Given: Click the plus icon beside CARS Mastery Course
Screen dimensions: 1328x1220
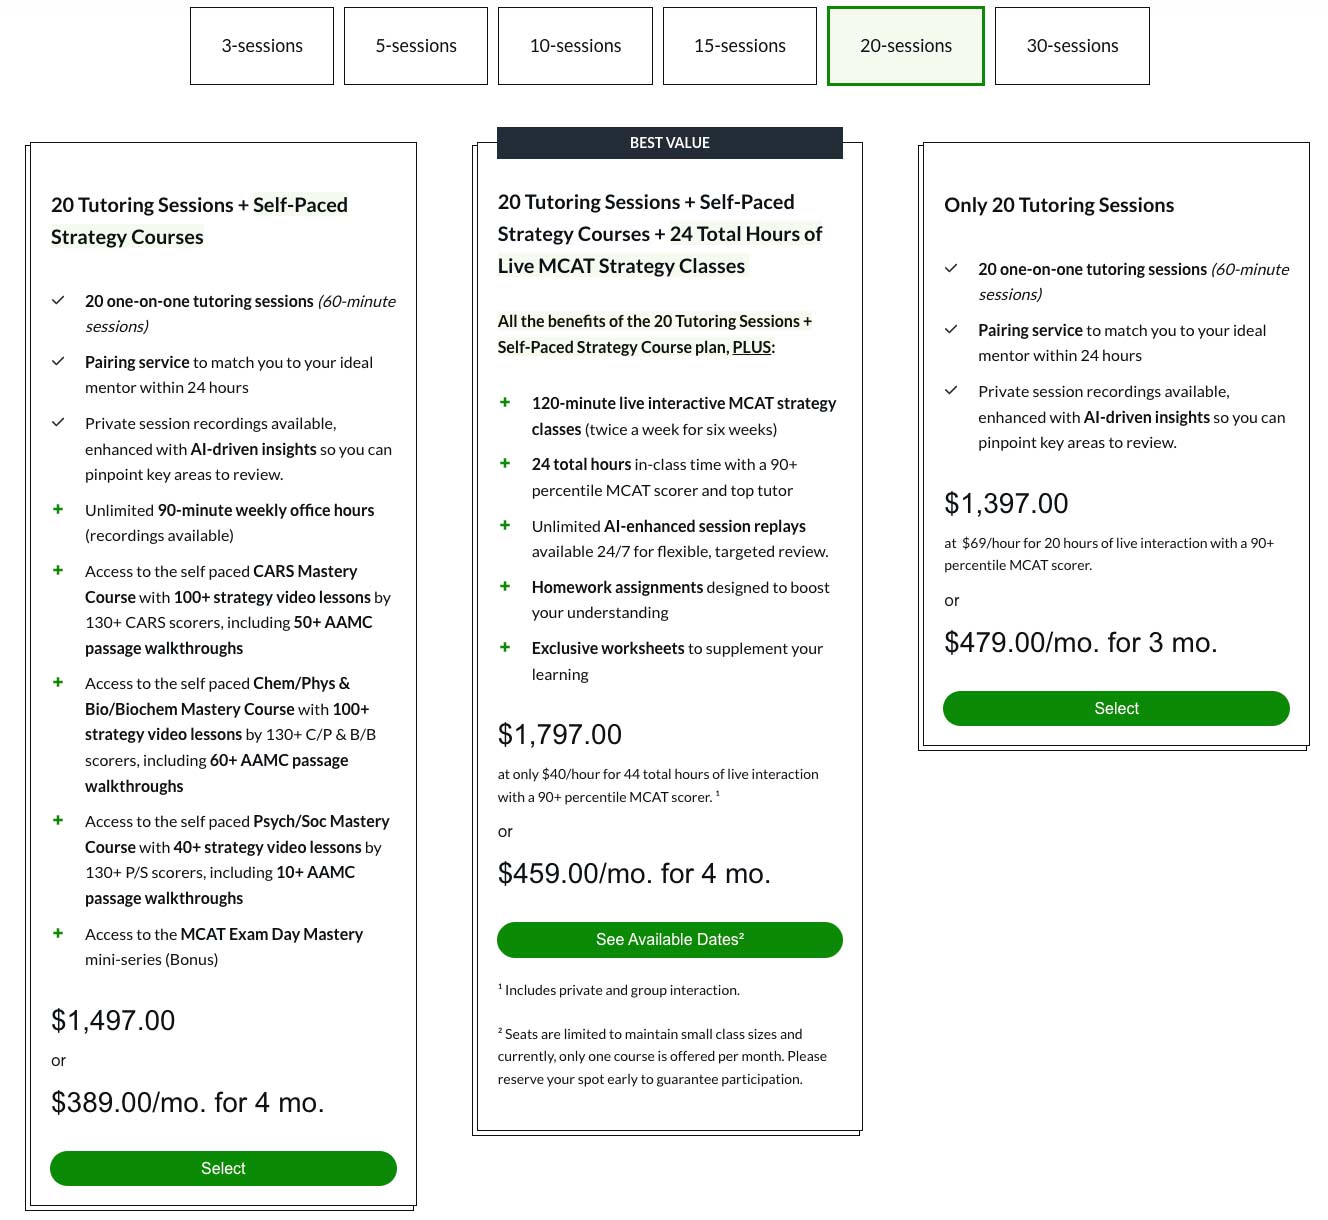Looking at the screenshot, I should pos(58,571).
